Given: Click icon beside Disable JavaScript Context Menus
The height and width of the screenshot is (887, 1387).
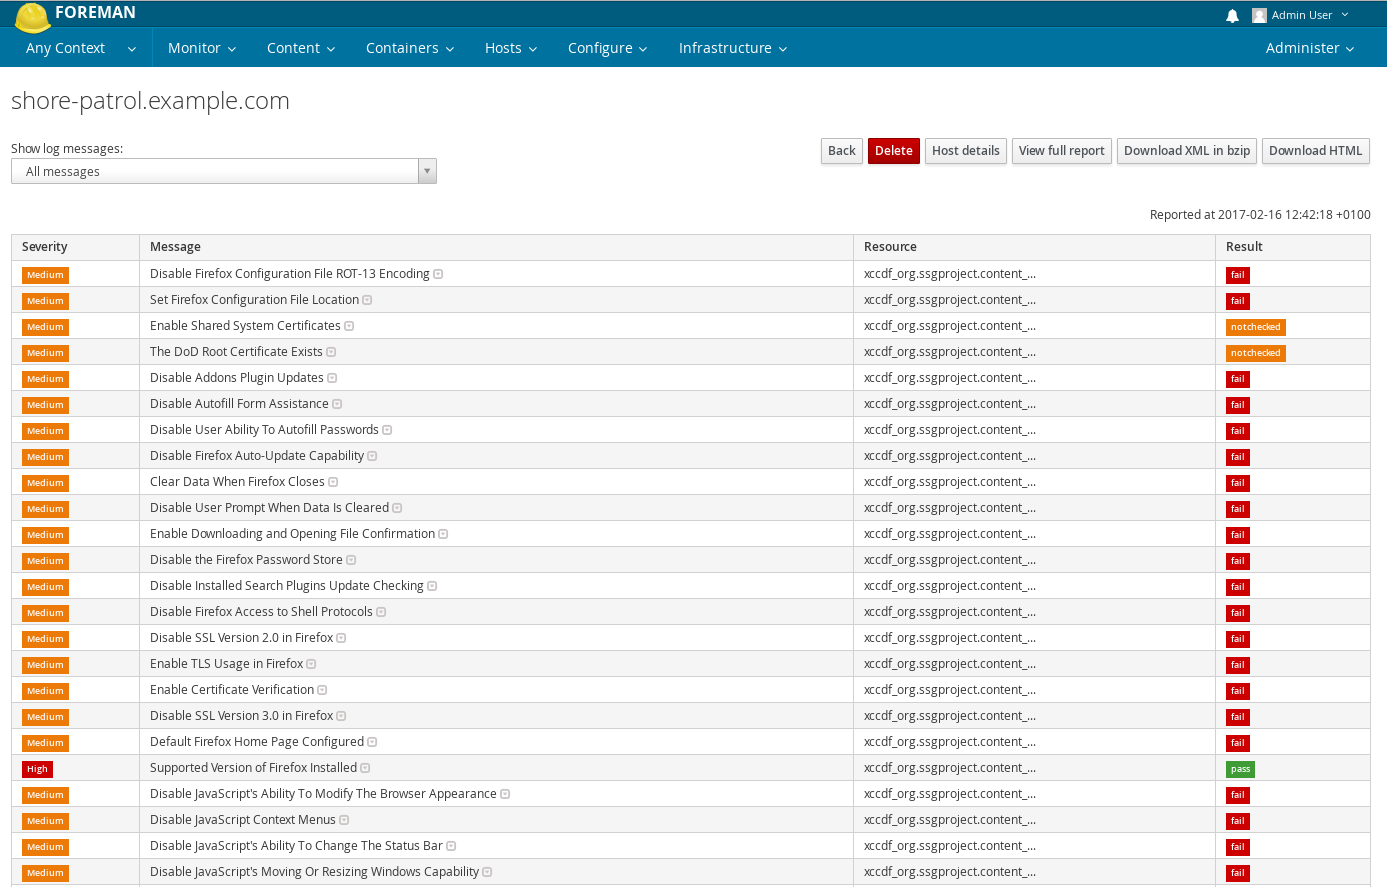Looking at the screenshot, I should pyautogui.click(x=344, y=820).
